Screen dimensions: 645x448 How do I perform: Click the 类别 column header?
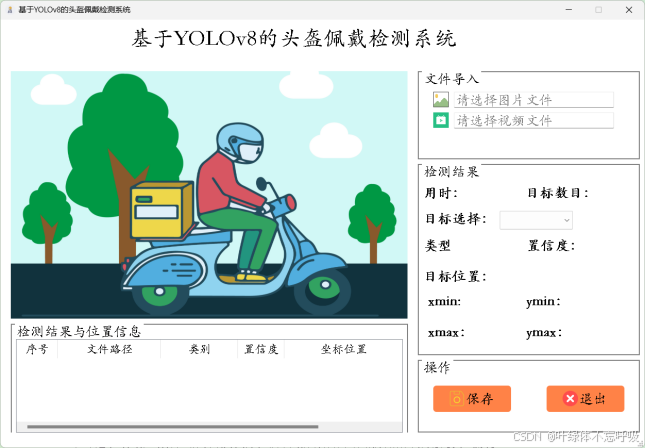pos(199,349)
